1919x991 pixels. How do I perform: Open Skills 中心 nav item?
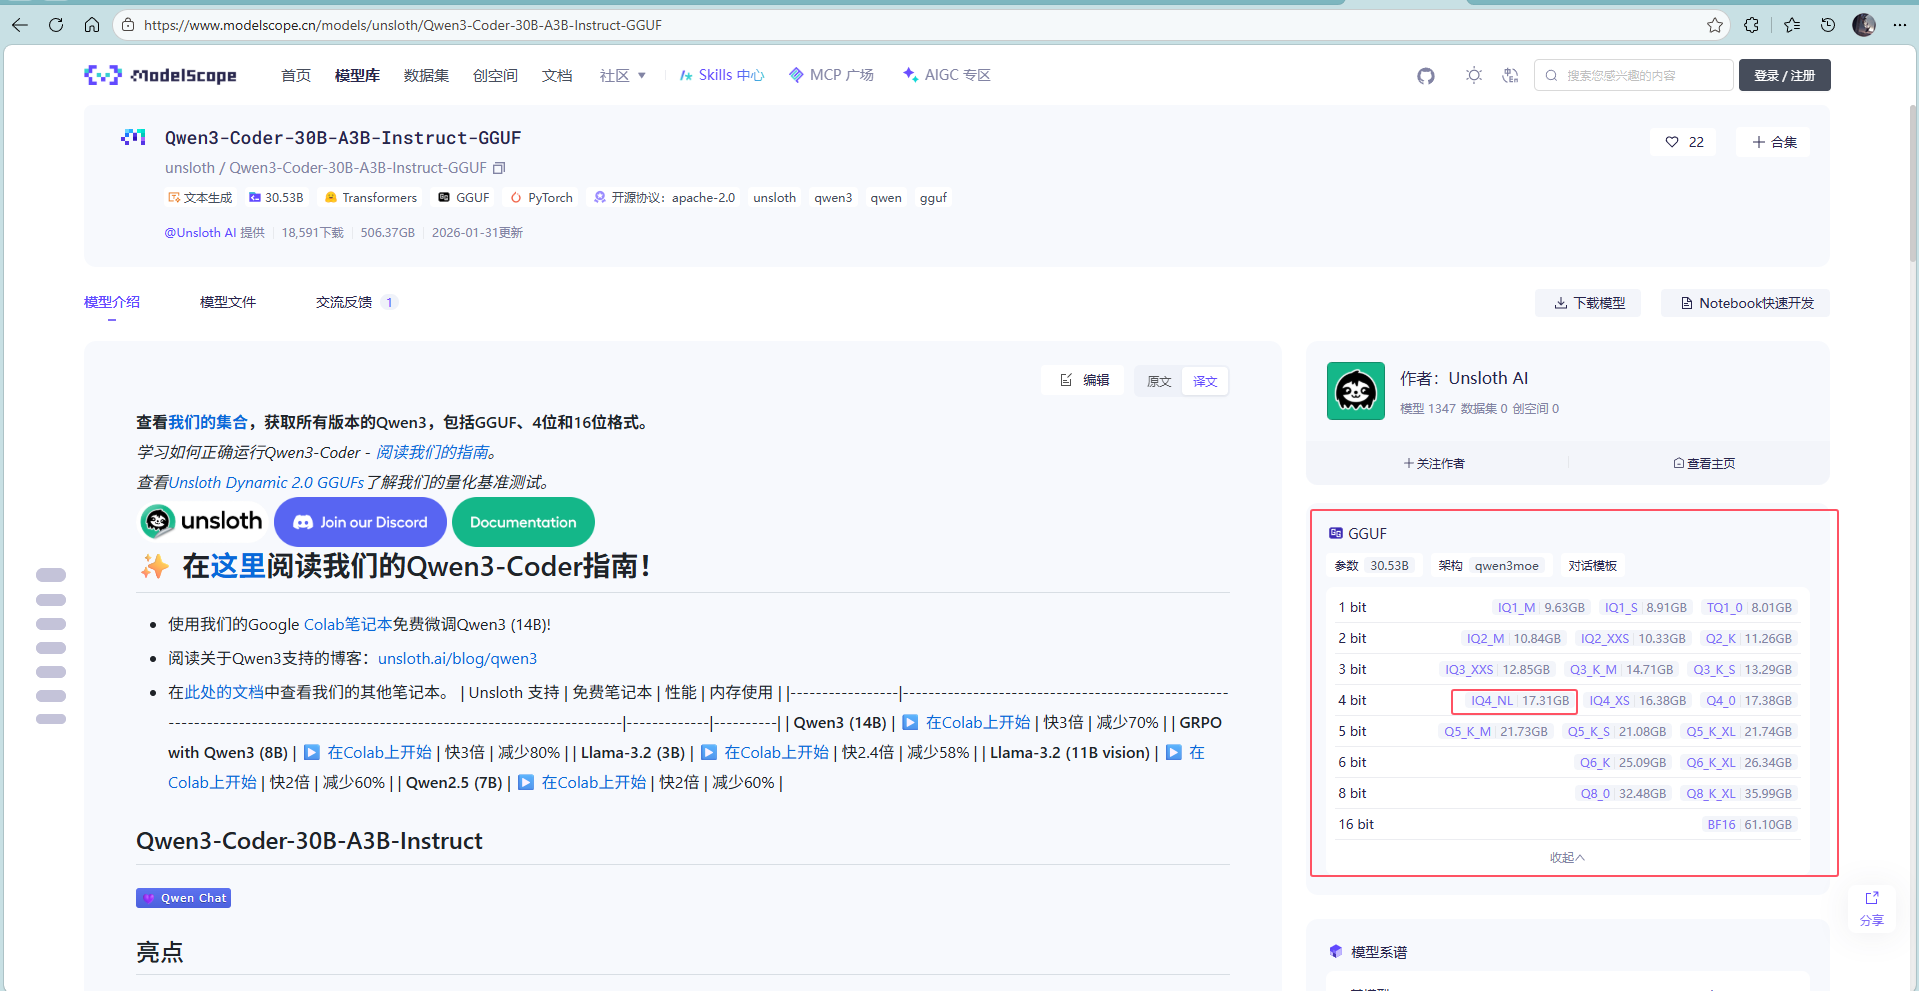pyautogui.click(x=721, y=75)
